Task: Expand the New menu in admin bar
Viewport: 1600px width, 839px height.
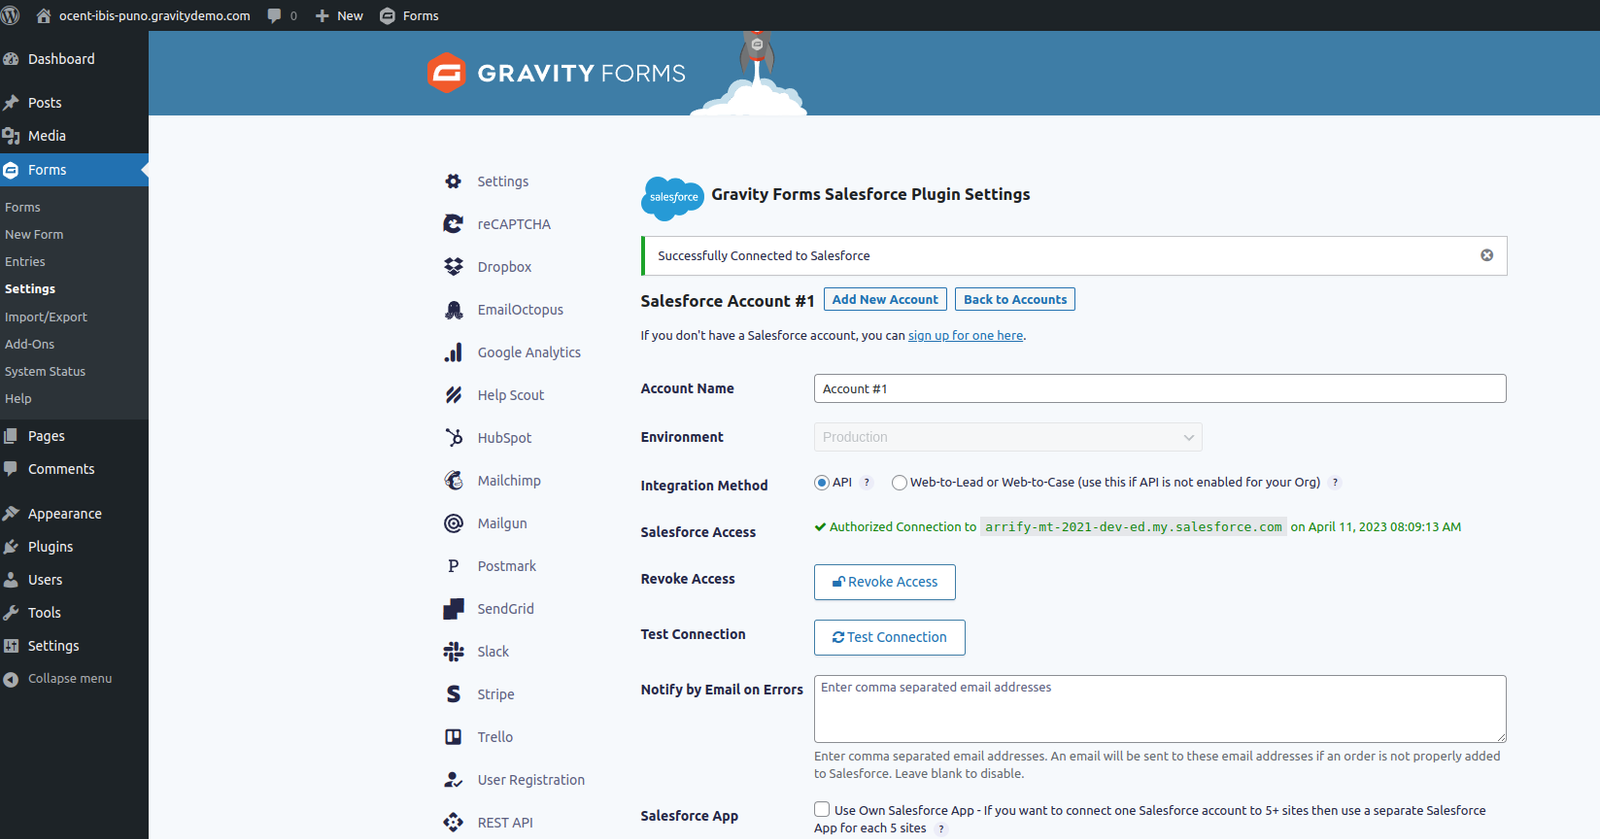Action: [x=339, y=16]
